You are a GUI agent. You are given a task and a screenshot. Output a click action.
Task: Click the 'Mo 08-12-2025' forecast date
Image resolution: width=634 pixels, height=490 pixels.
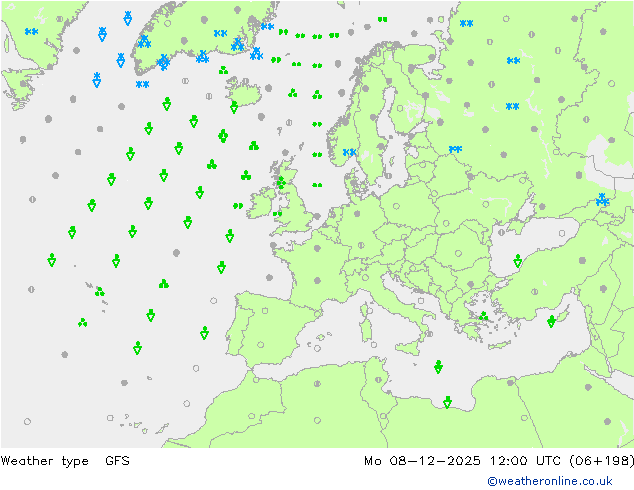(x=422, y=461)
